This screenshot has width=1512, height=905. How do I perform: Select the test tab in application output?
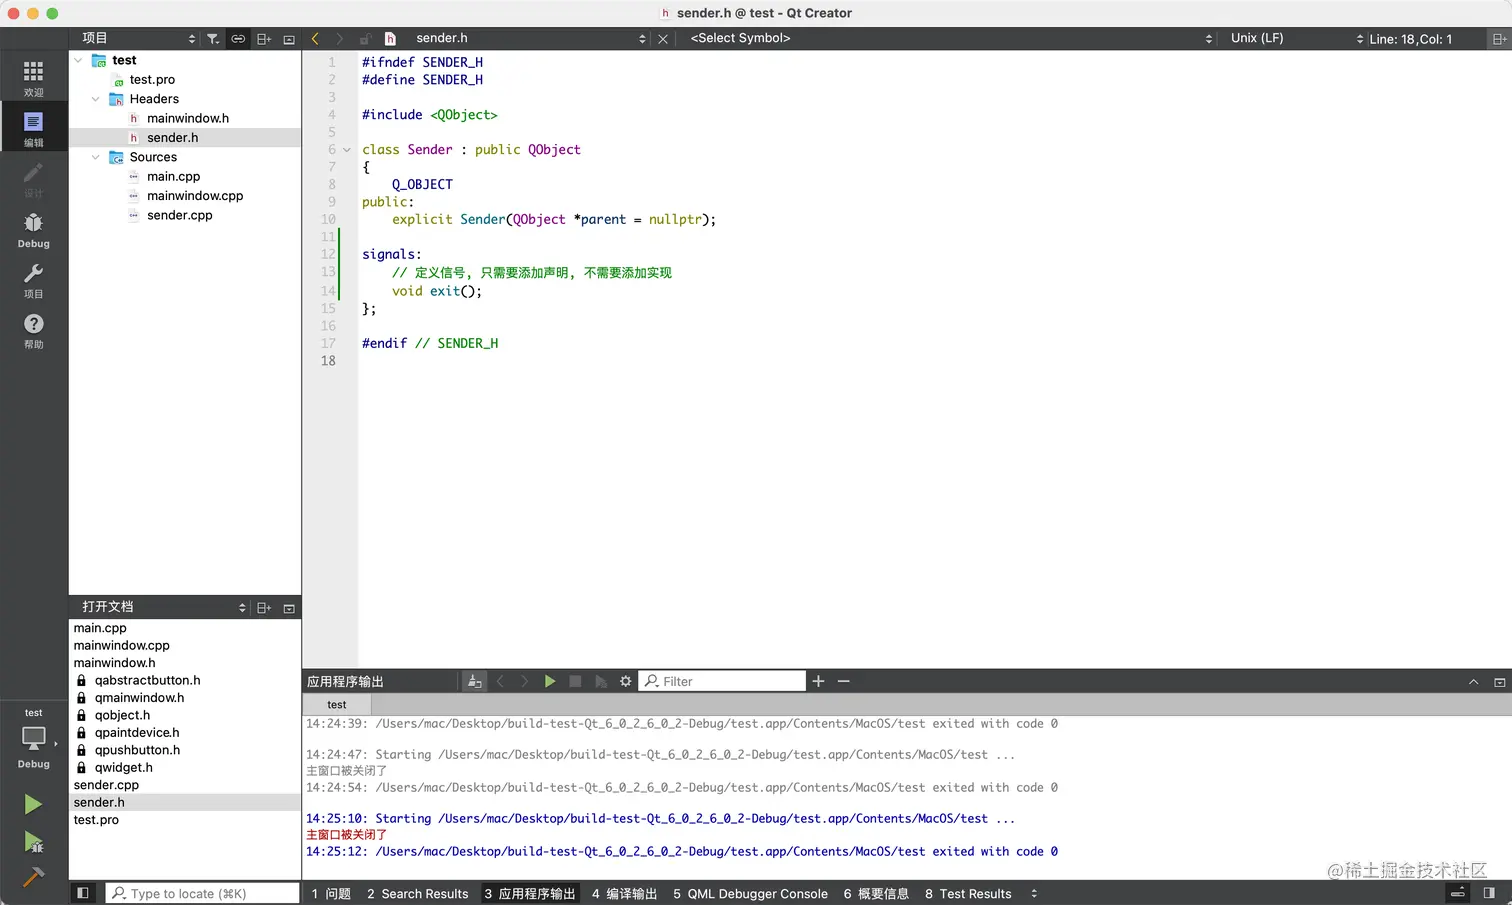pos(337,704)
